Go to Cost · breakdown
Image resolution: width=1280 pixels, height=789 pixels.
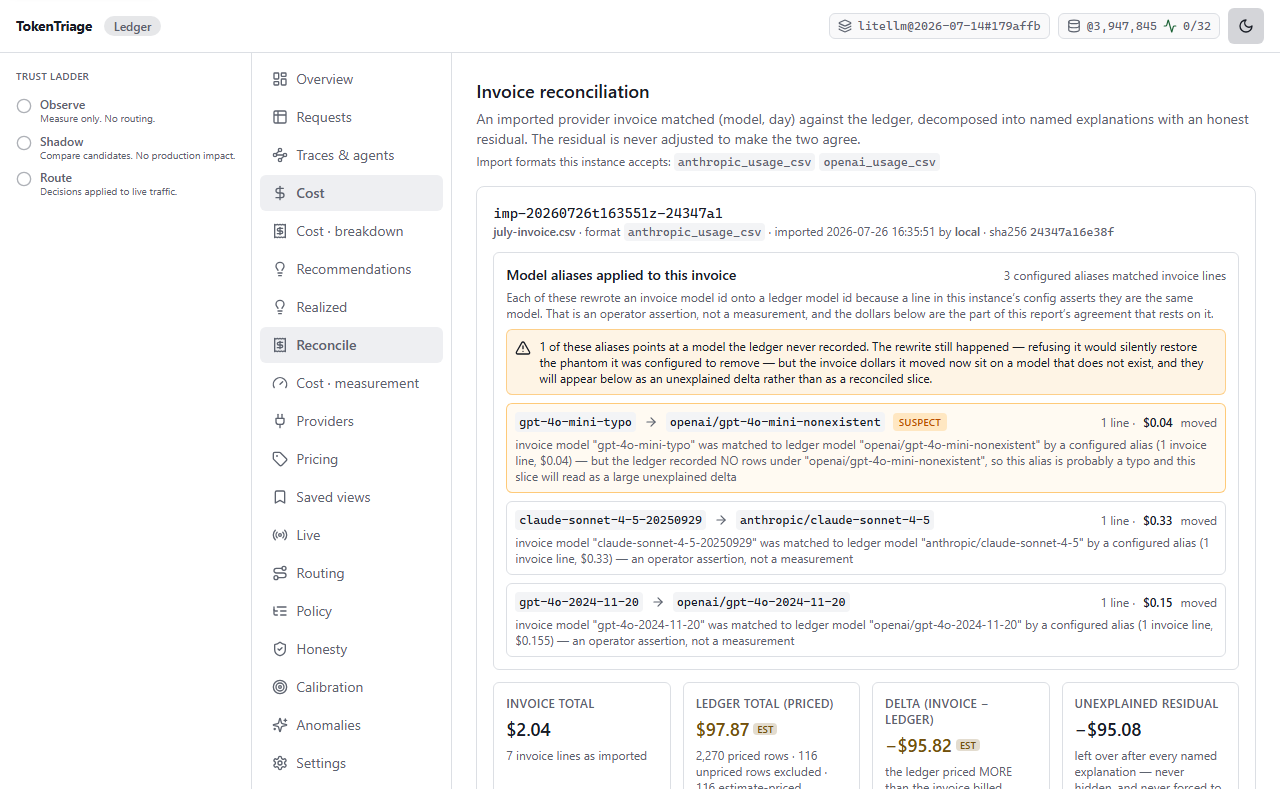pyautogui.click(x=351, y=231)
